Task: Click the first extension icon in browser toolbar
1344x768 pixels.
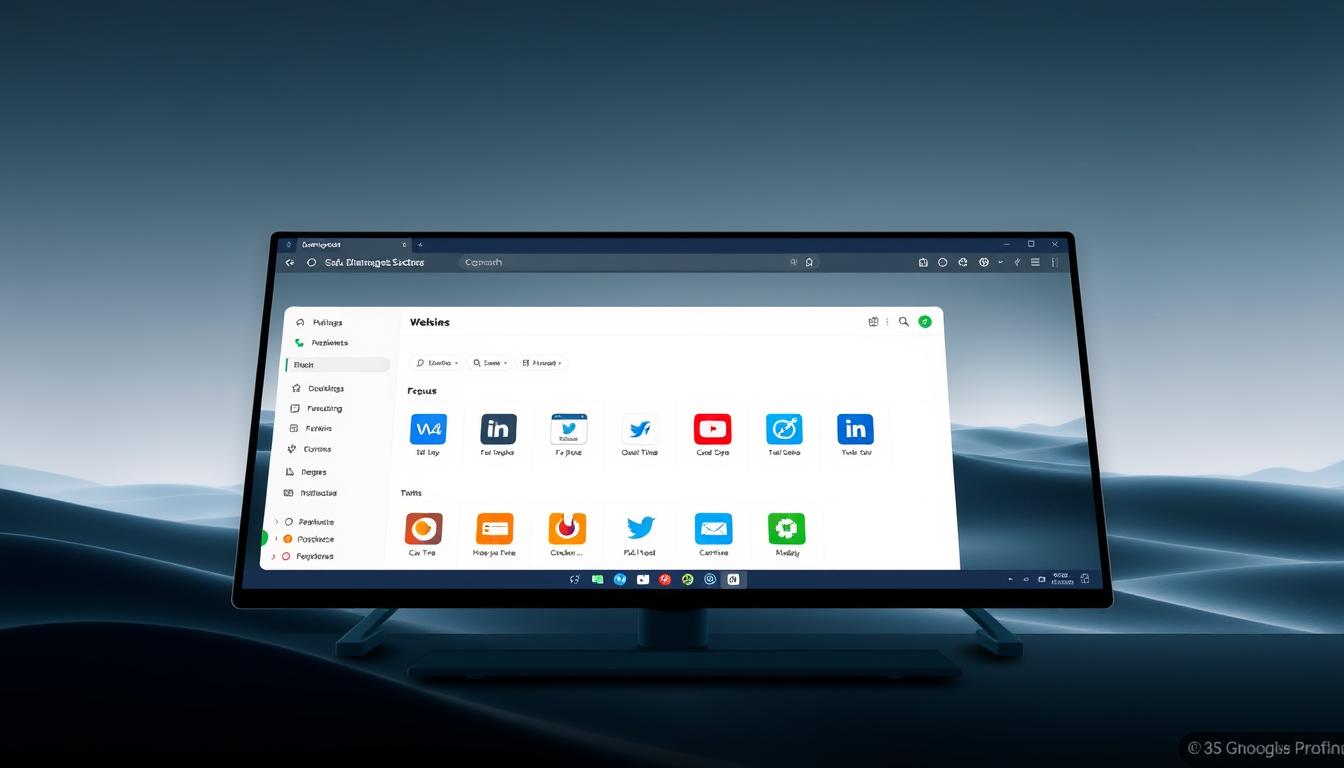Action: coord(923,262)
